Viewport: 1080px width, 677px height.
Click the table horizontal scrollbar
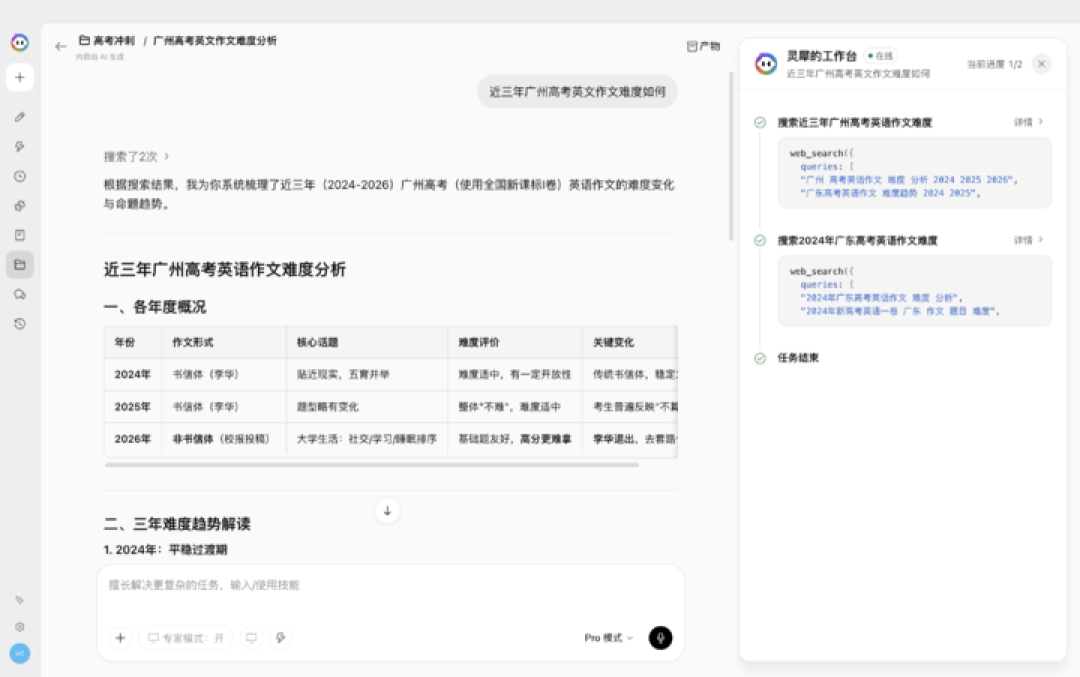point(372,465)
